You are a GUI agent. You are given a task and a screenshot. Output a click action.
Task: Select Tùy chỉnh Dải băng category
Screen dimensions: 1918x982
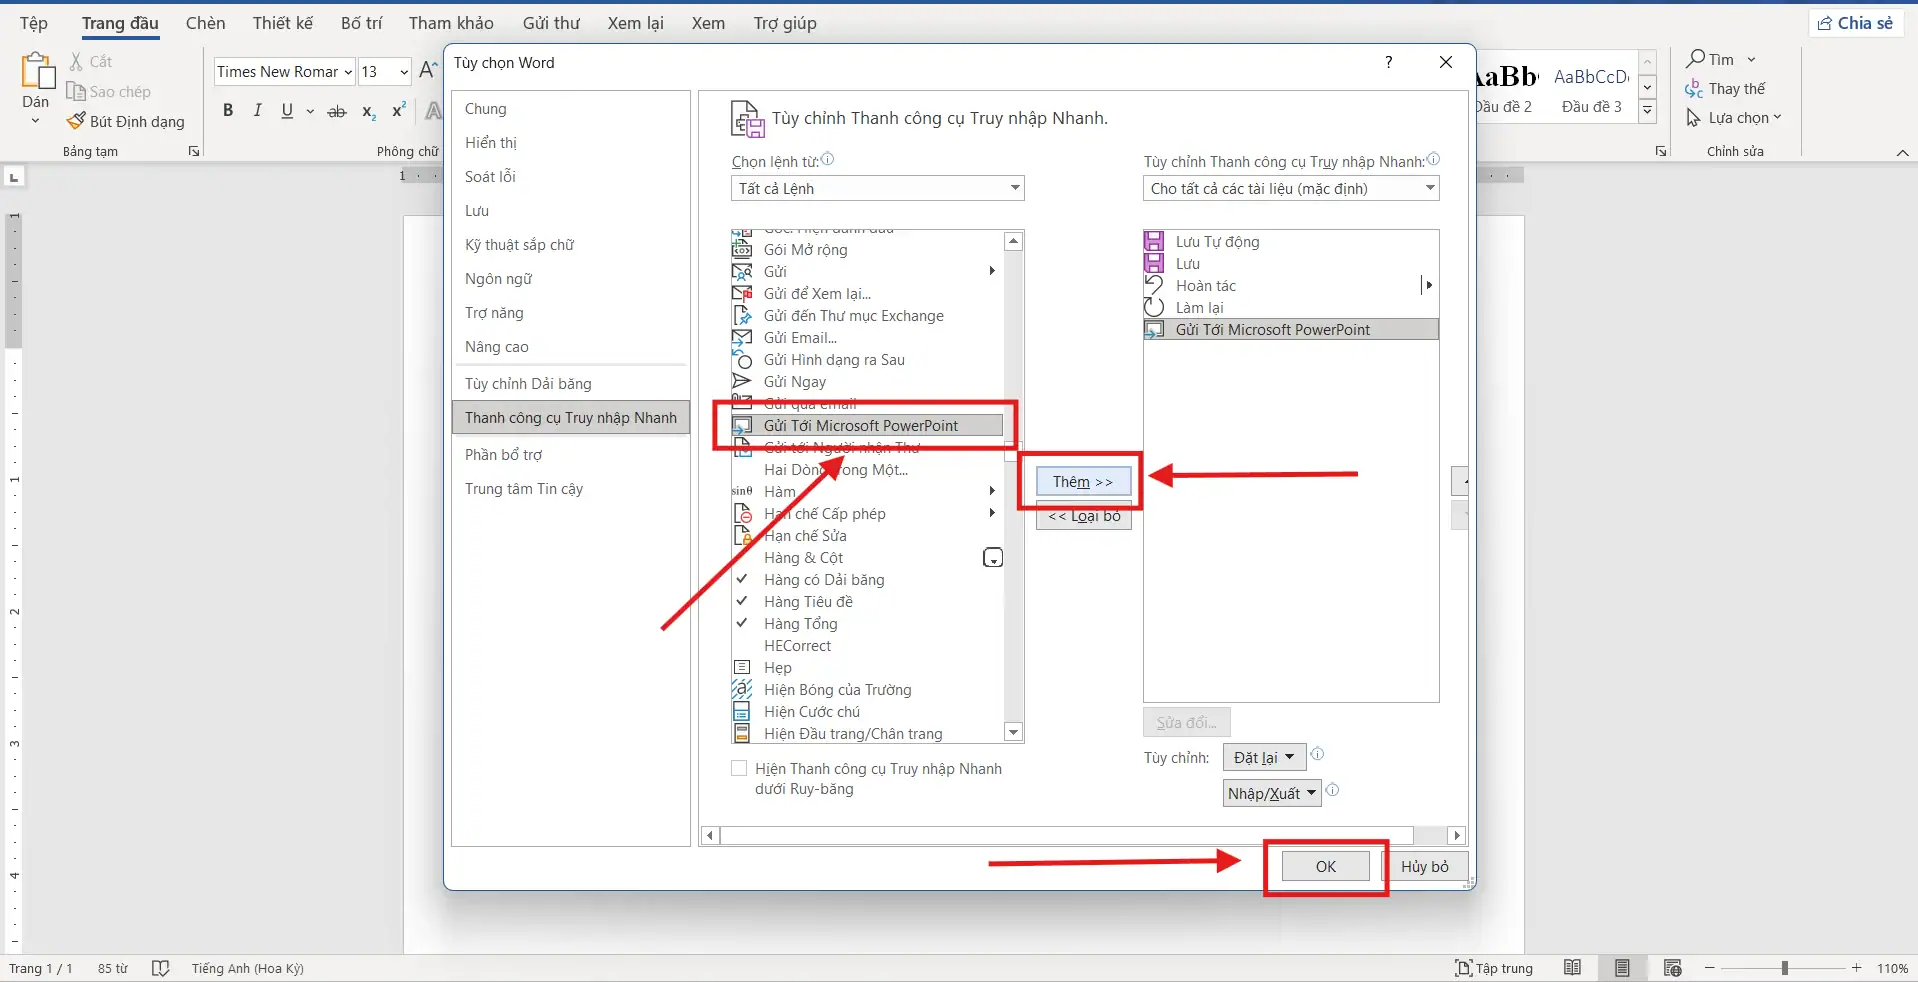(x=528, y=384)
